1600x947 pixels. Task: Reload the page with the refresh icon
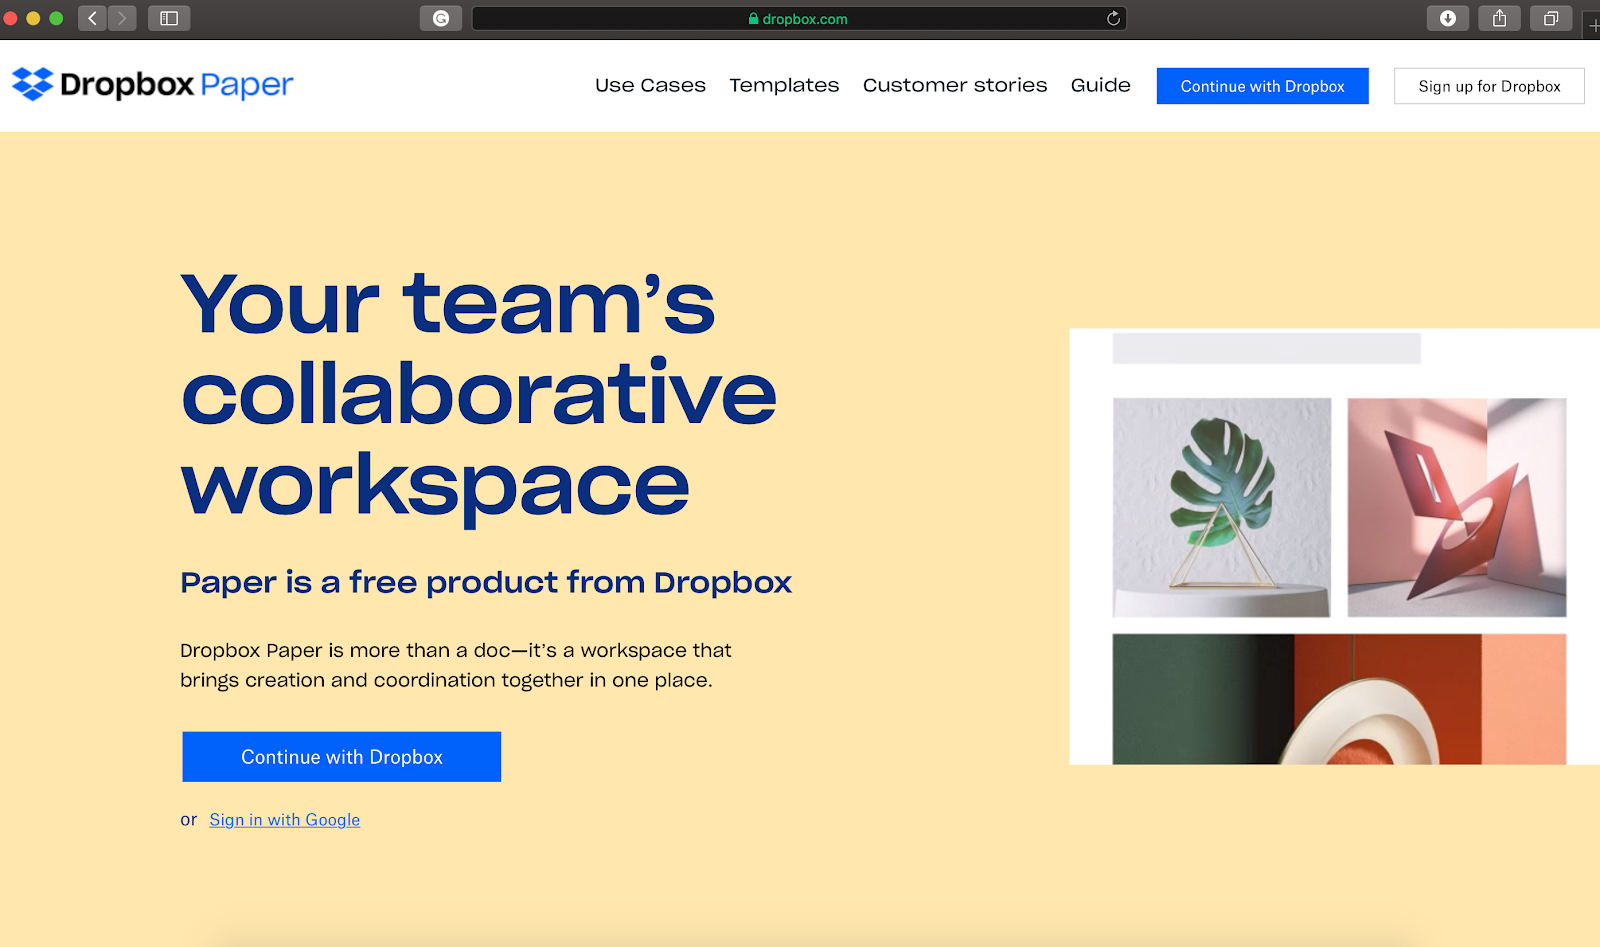coord(1113,18)
